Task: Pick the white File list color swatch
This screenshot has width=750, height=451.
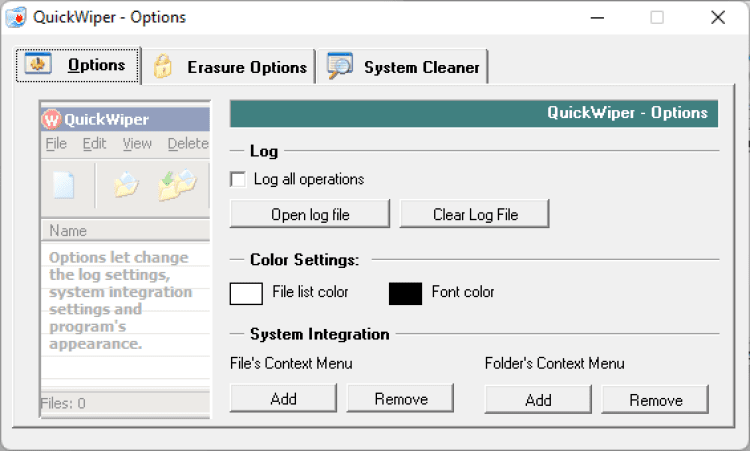Action: pos(246,293)
